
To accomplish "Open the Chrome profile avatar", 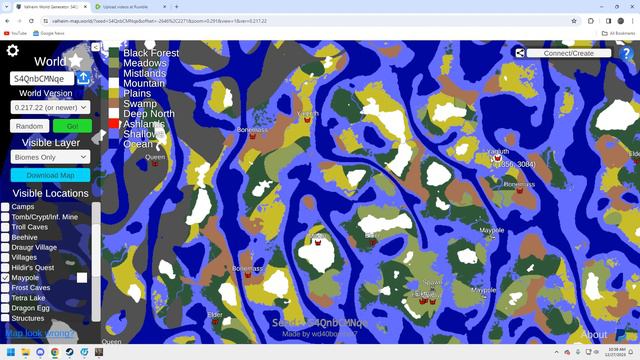I will point(620,21).
